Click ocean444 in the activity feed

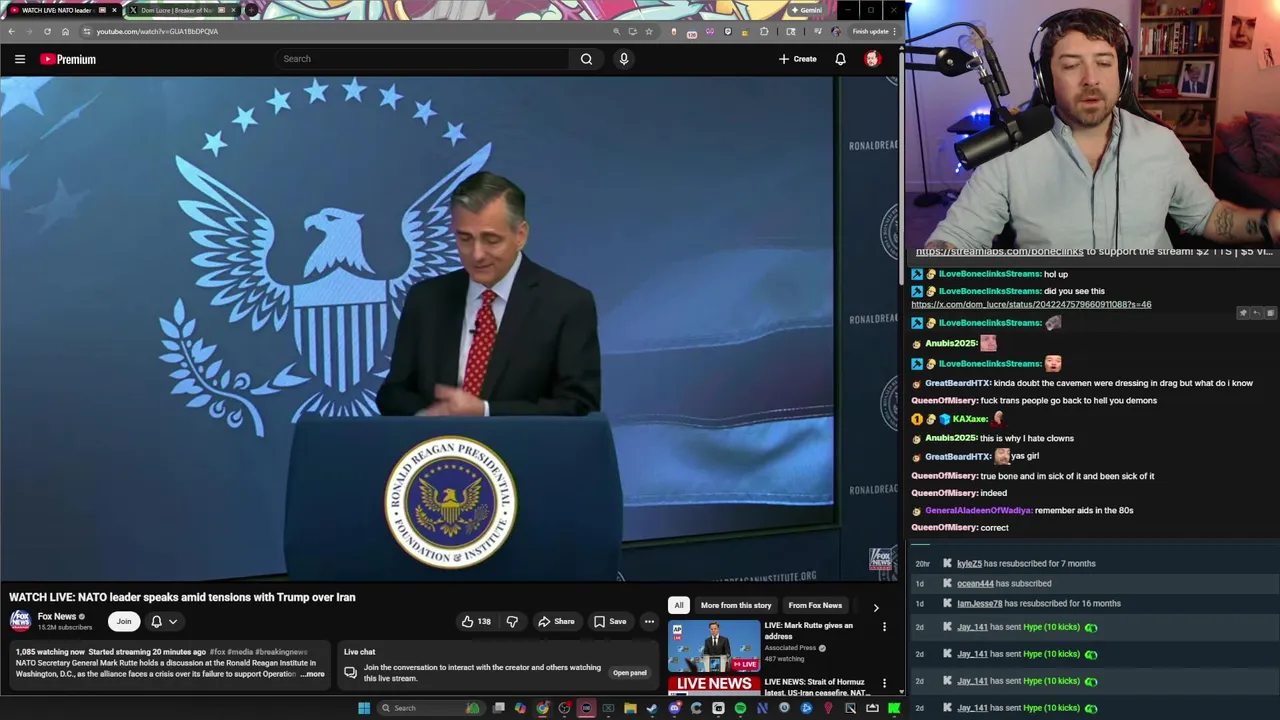[975, 584]
